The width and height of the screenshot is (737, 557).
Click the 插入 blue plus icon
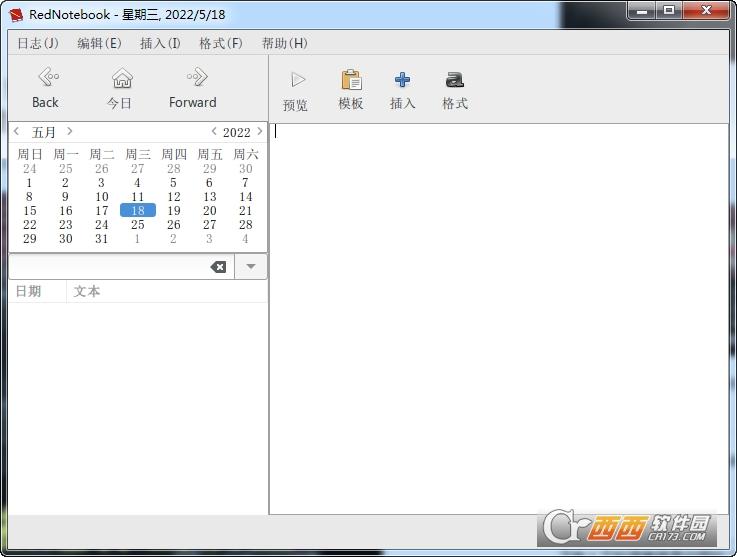click(402, 79)
